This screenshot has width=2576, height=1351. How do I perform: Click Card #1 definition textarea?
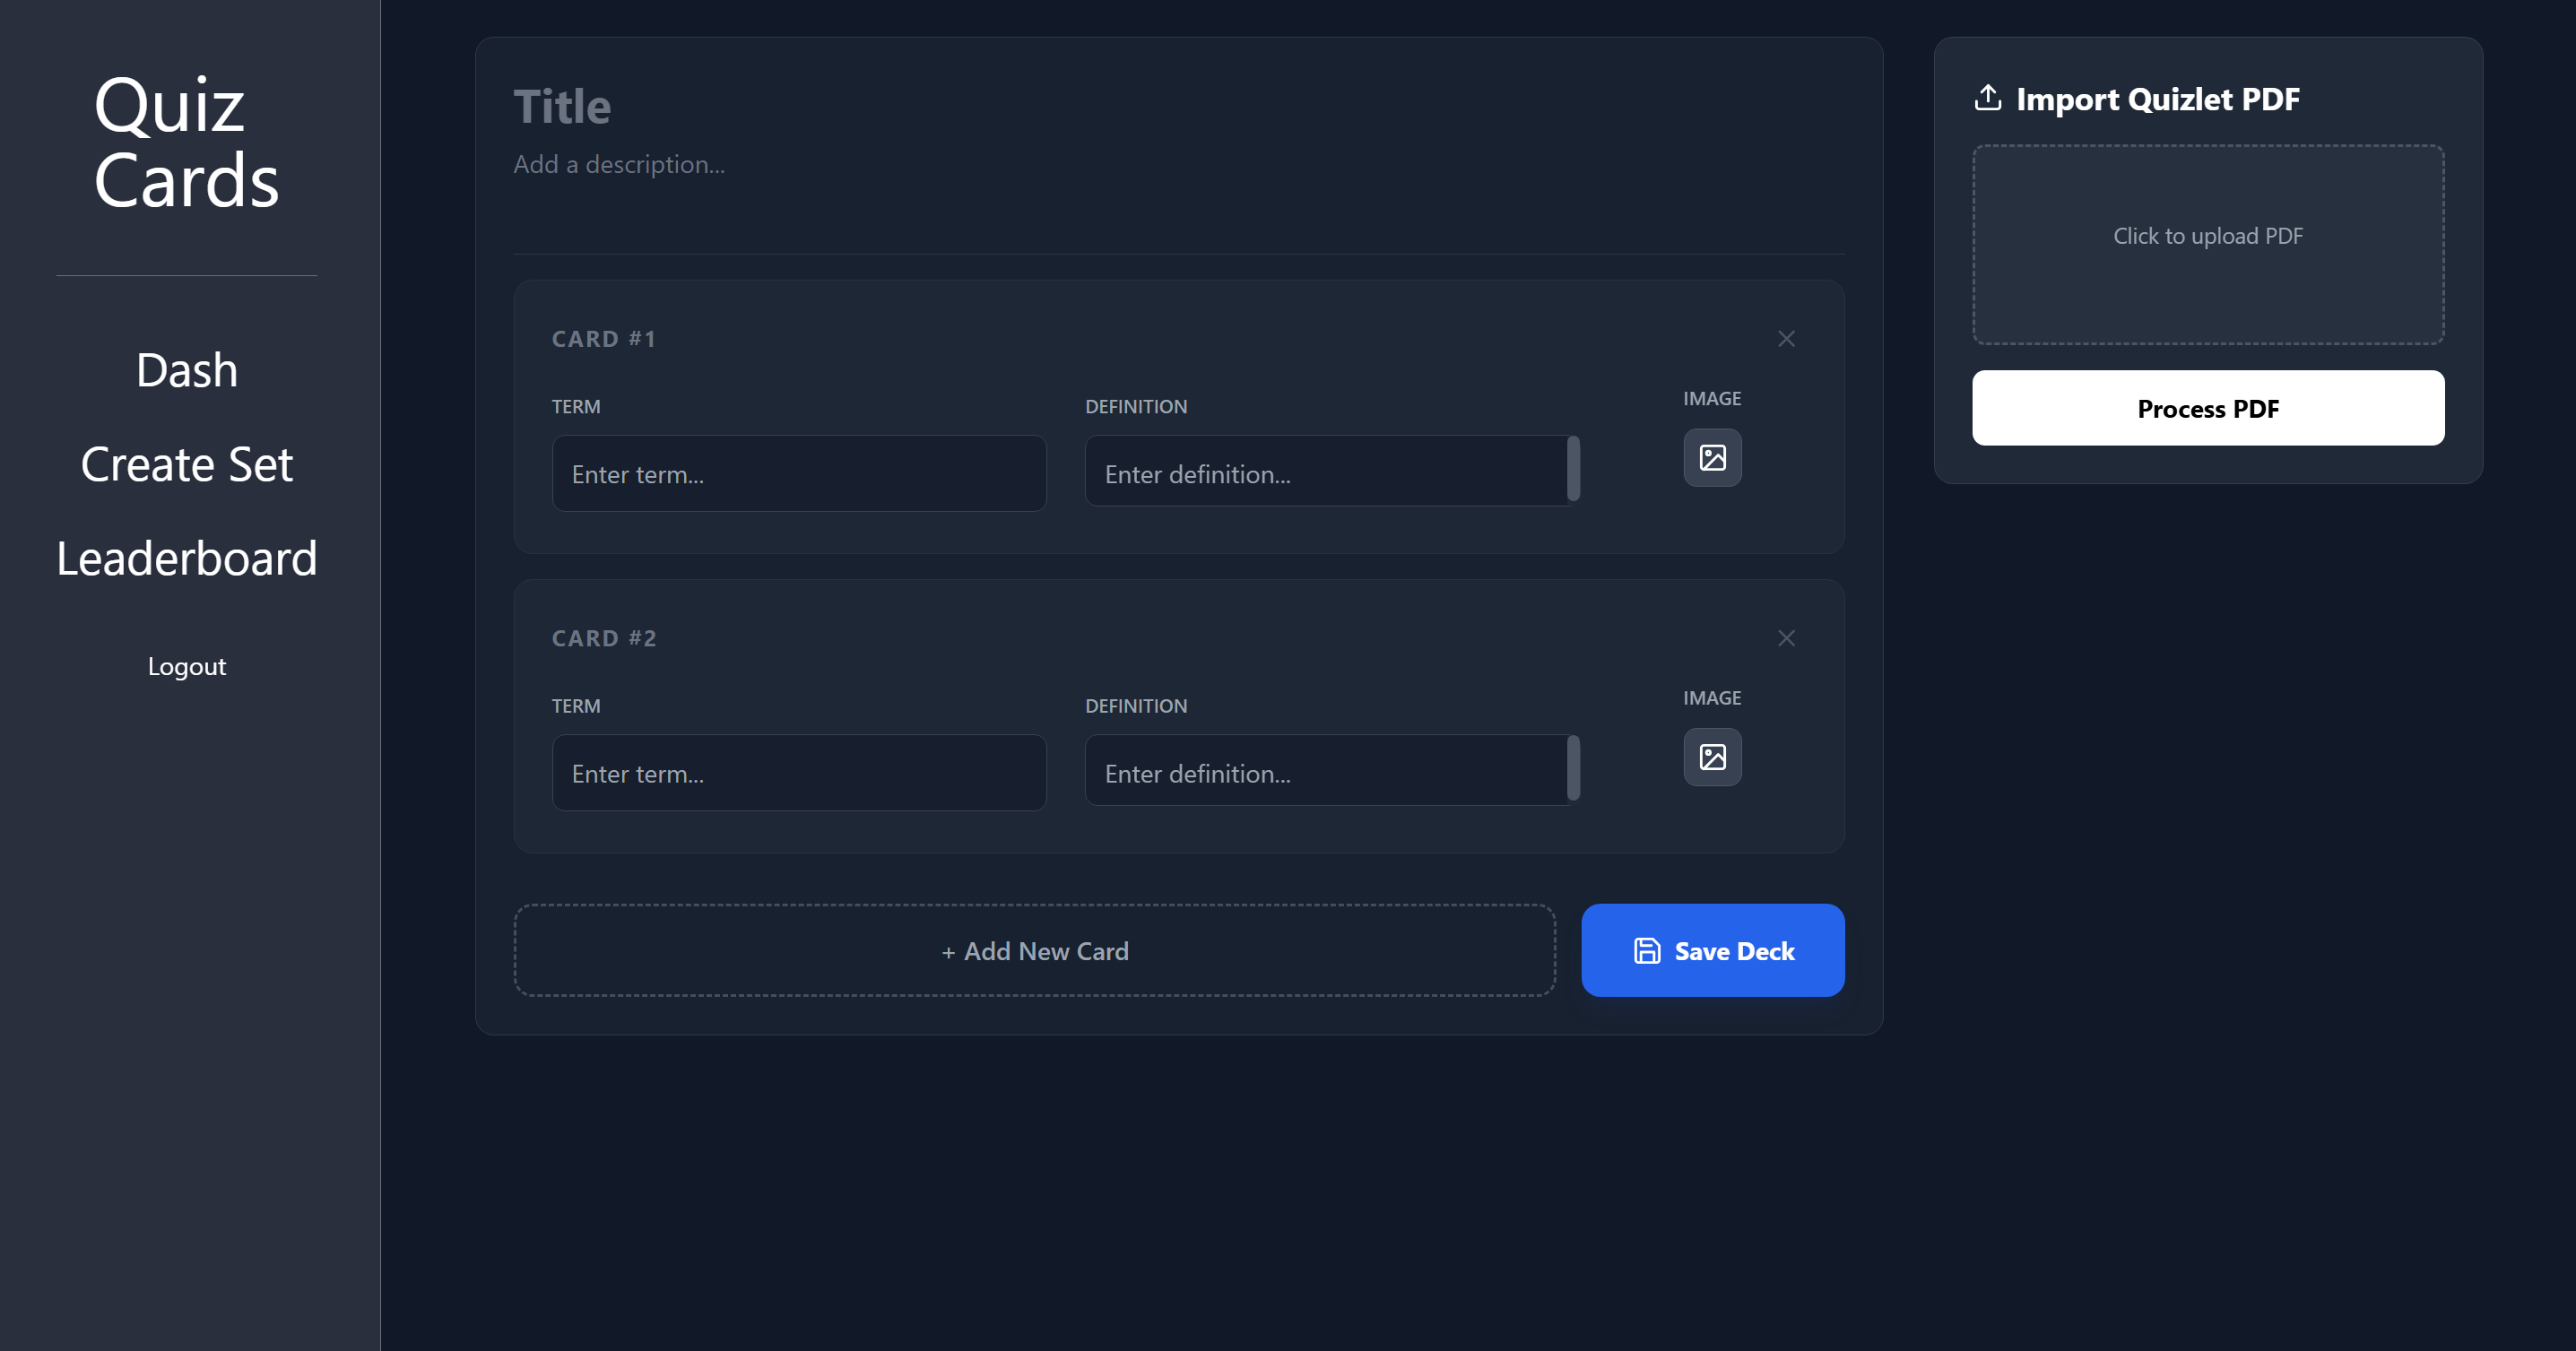pos(1324,472)
